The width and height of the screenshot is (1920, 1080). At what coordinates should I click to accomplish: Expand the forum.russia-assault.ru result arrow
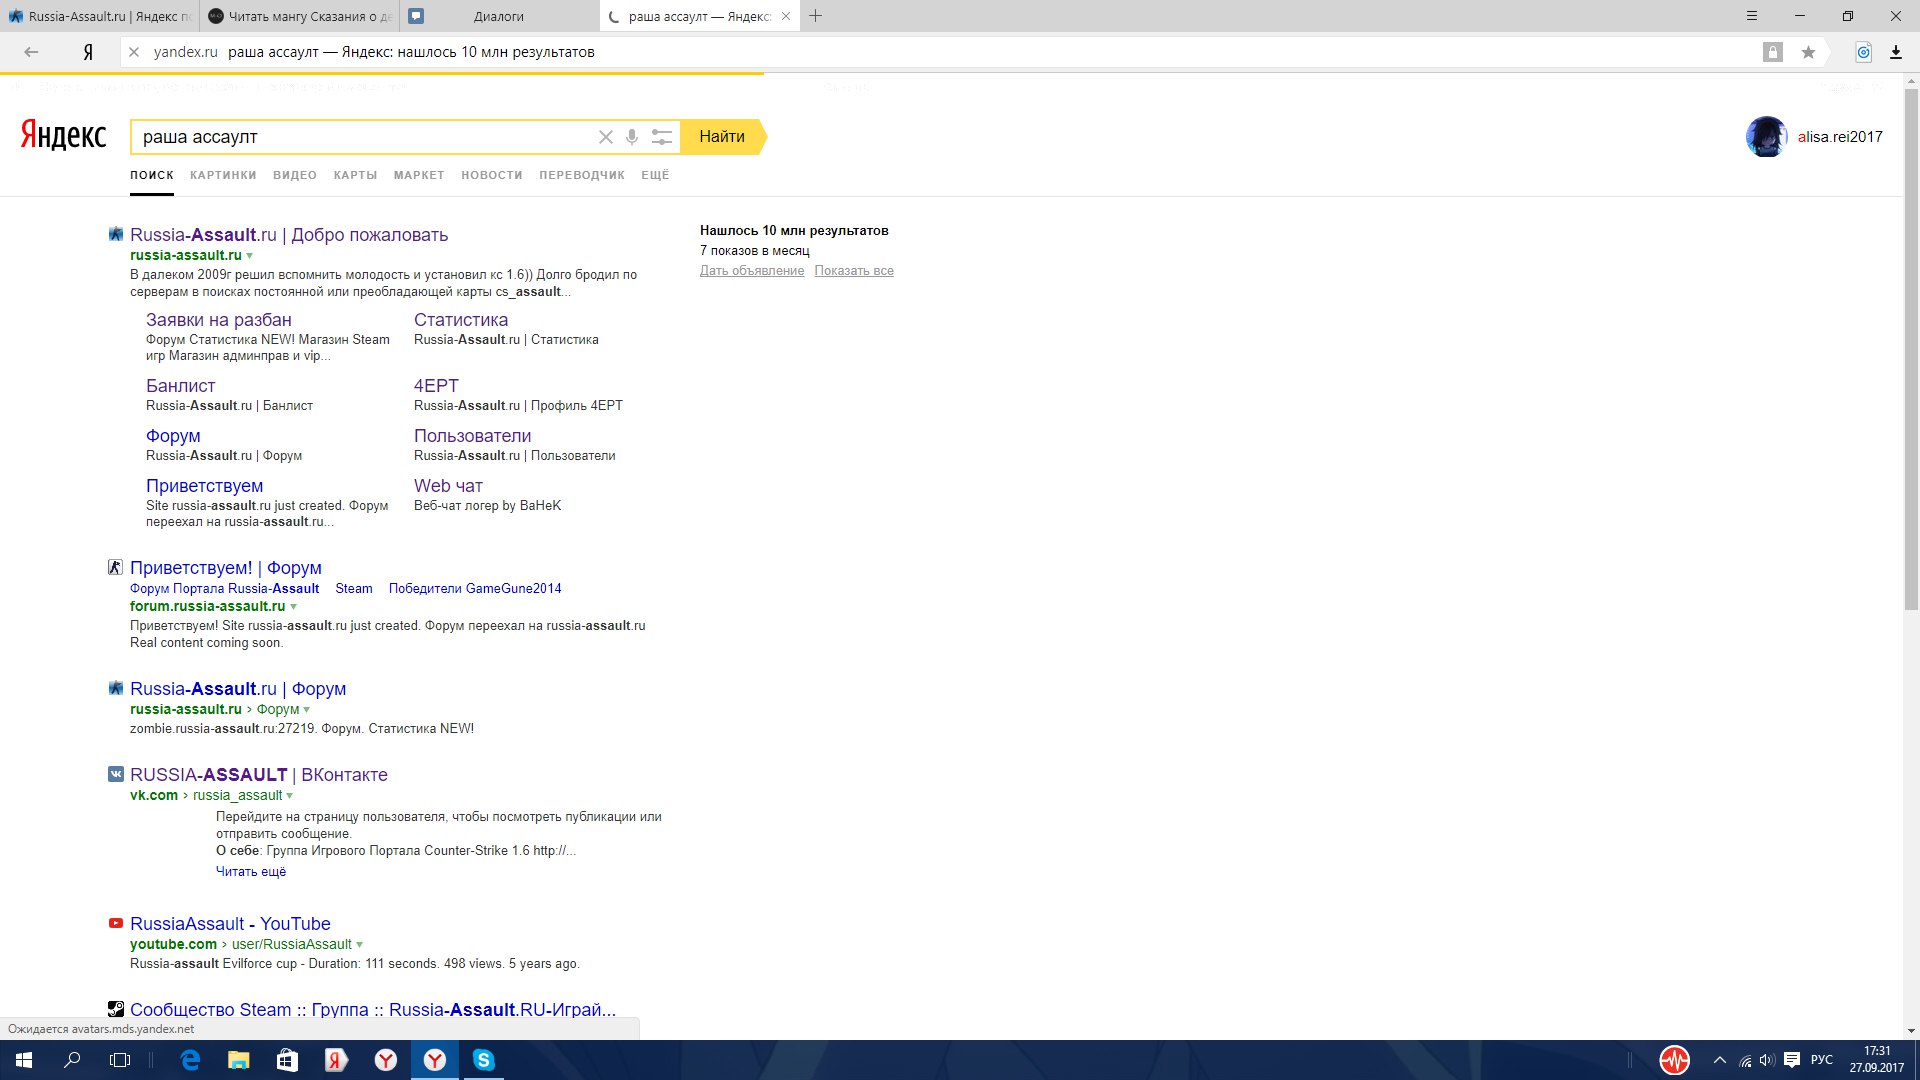click(293, 607)
